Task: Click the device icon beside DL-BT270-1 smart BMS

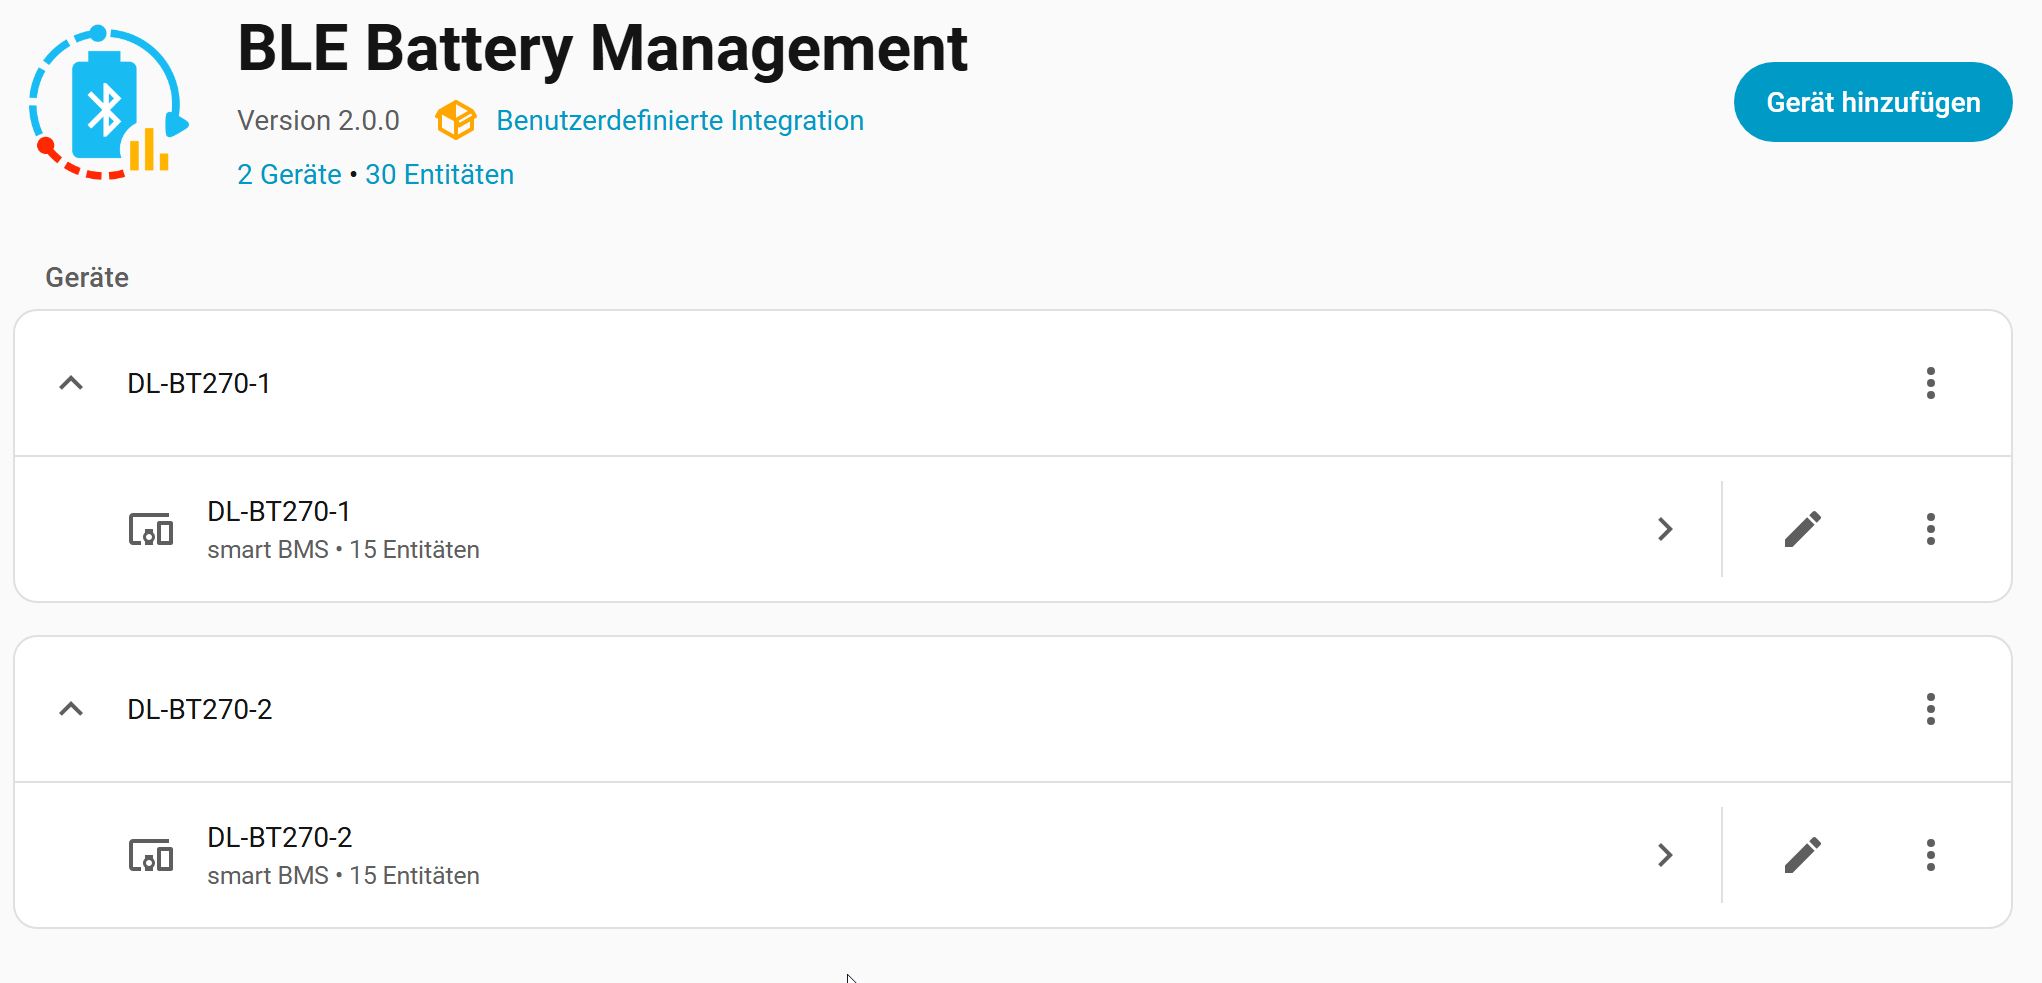Action: click(x=151, y=529)
